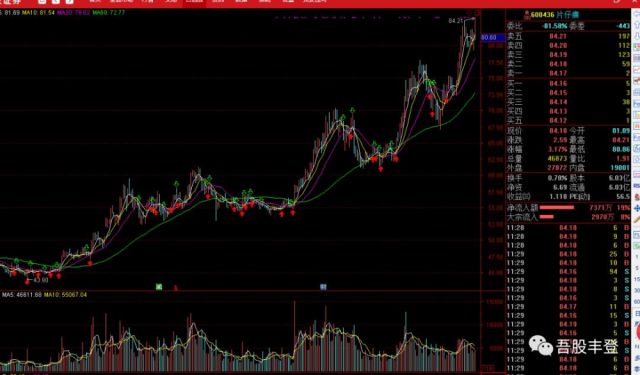This screenshot has height=375, width=640.
Task: Click the WeChat logo in the watermark
Action: tap(541, 346)
